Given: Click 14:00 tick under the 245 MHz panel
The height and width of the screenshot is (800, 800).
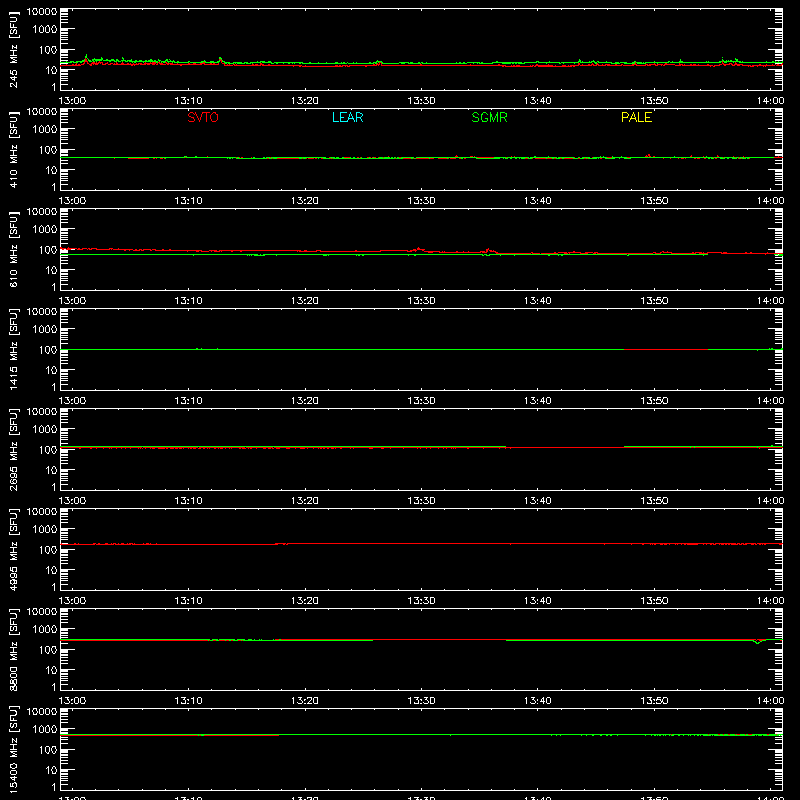Looking at the screenshot, I should pyautogui.click(x=770, y=101).
